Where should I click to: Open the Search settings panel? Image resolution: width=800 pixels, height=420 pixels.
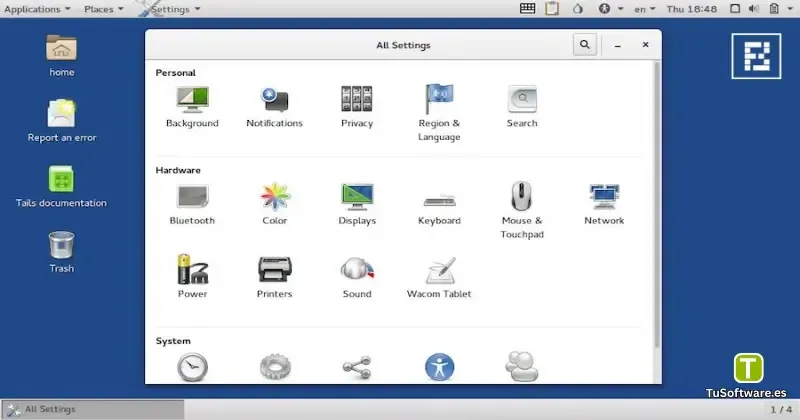[522, 107]
